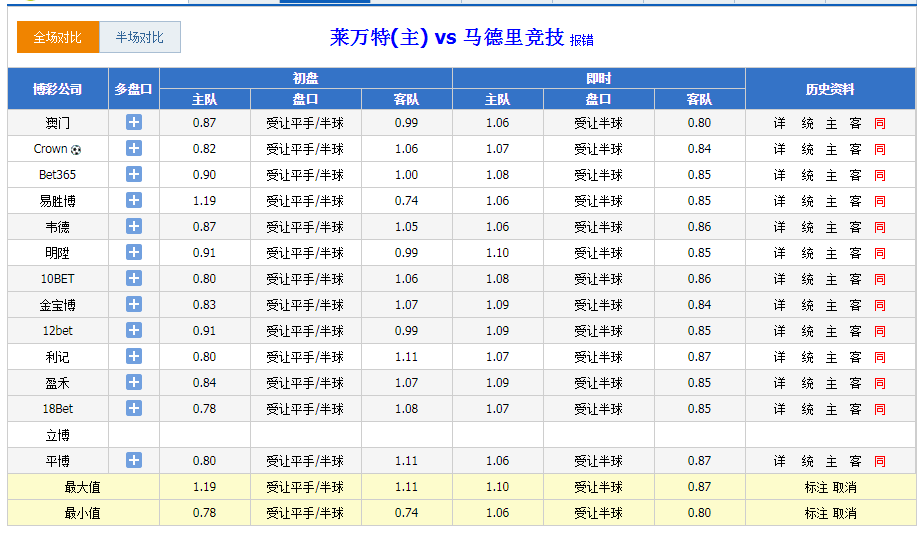Expand multi-handicap plus for 18Bet row
Screen dimensions: 924x534
pos(134,408)
